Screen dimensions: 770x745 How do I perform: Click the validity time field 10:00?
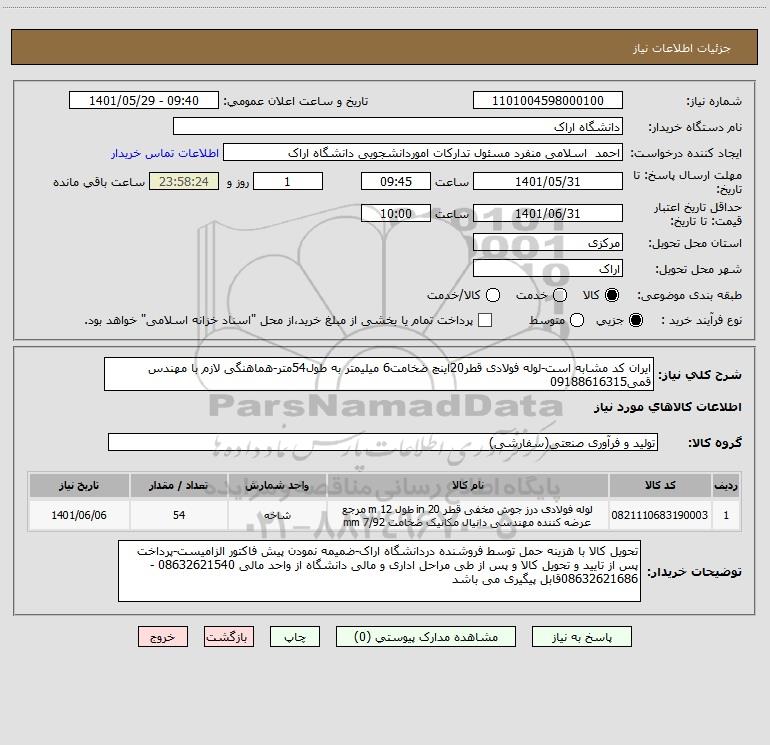click(x=396, y=214)
